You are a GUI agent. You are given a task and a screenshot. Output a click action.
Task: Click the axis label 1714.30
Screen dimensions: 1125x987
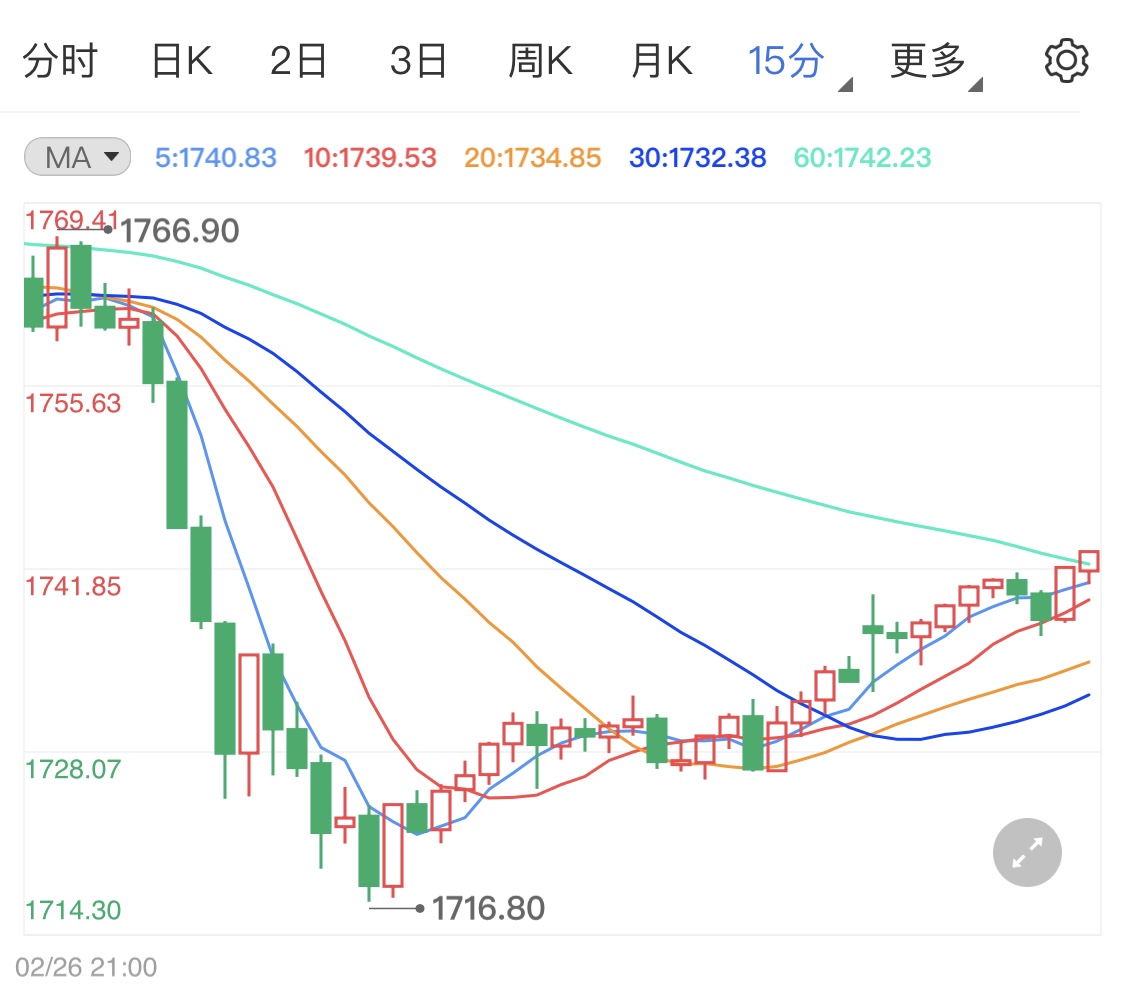click(x=73, y=910)
